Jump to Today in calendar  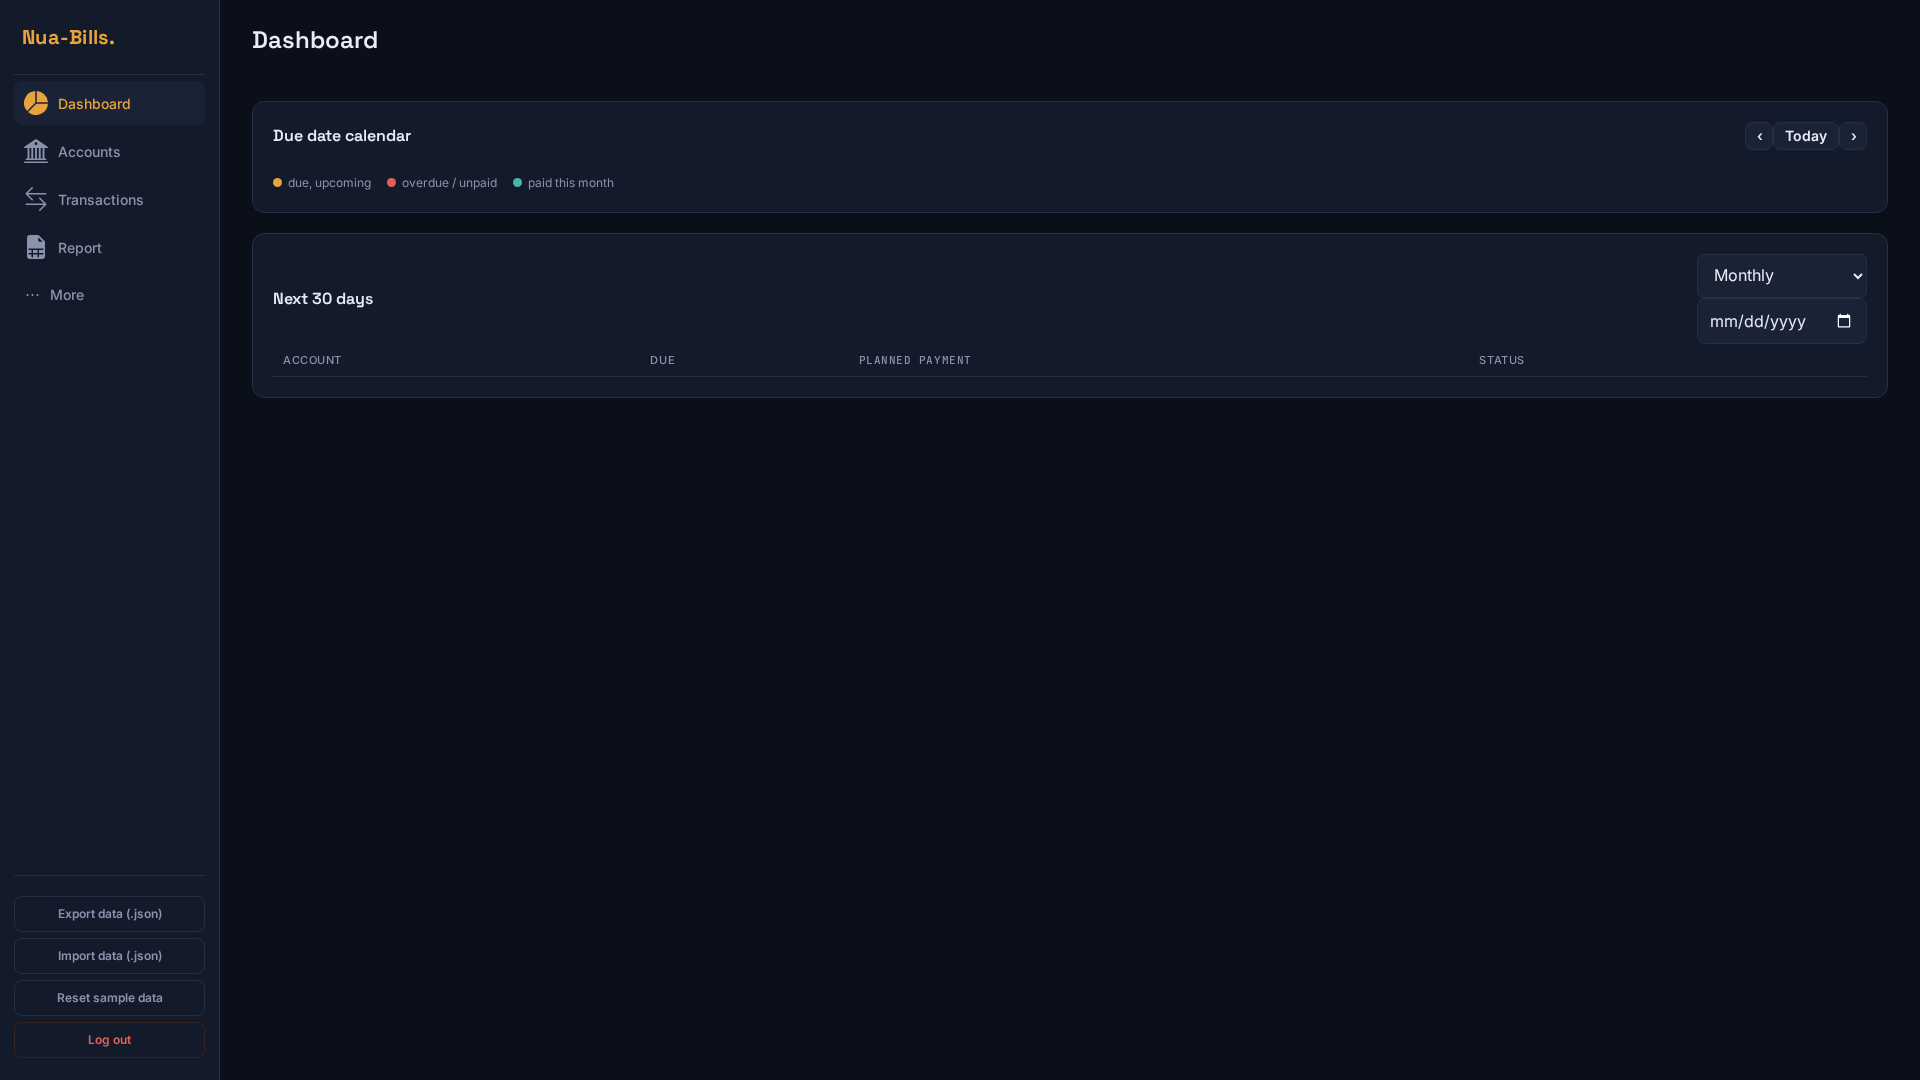point(1806,136)
